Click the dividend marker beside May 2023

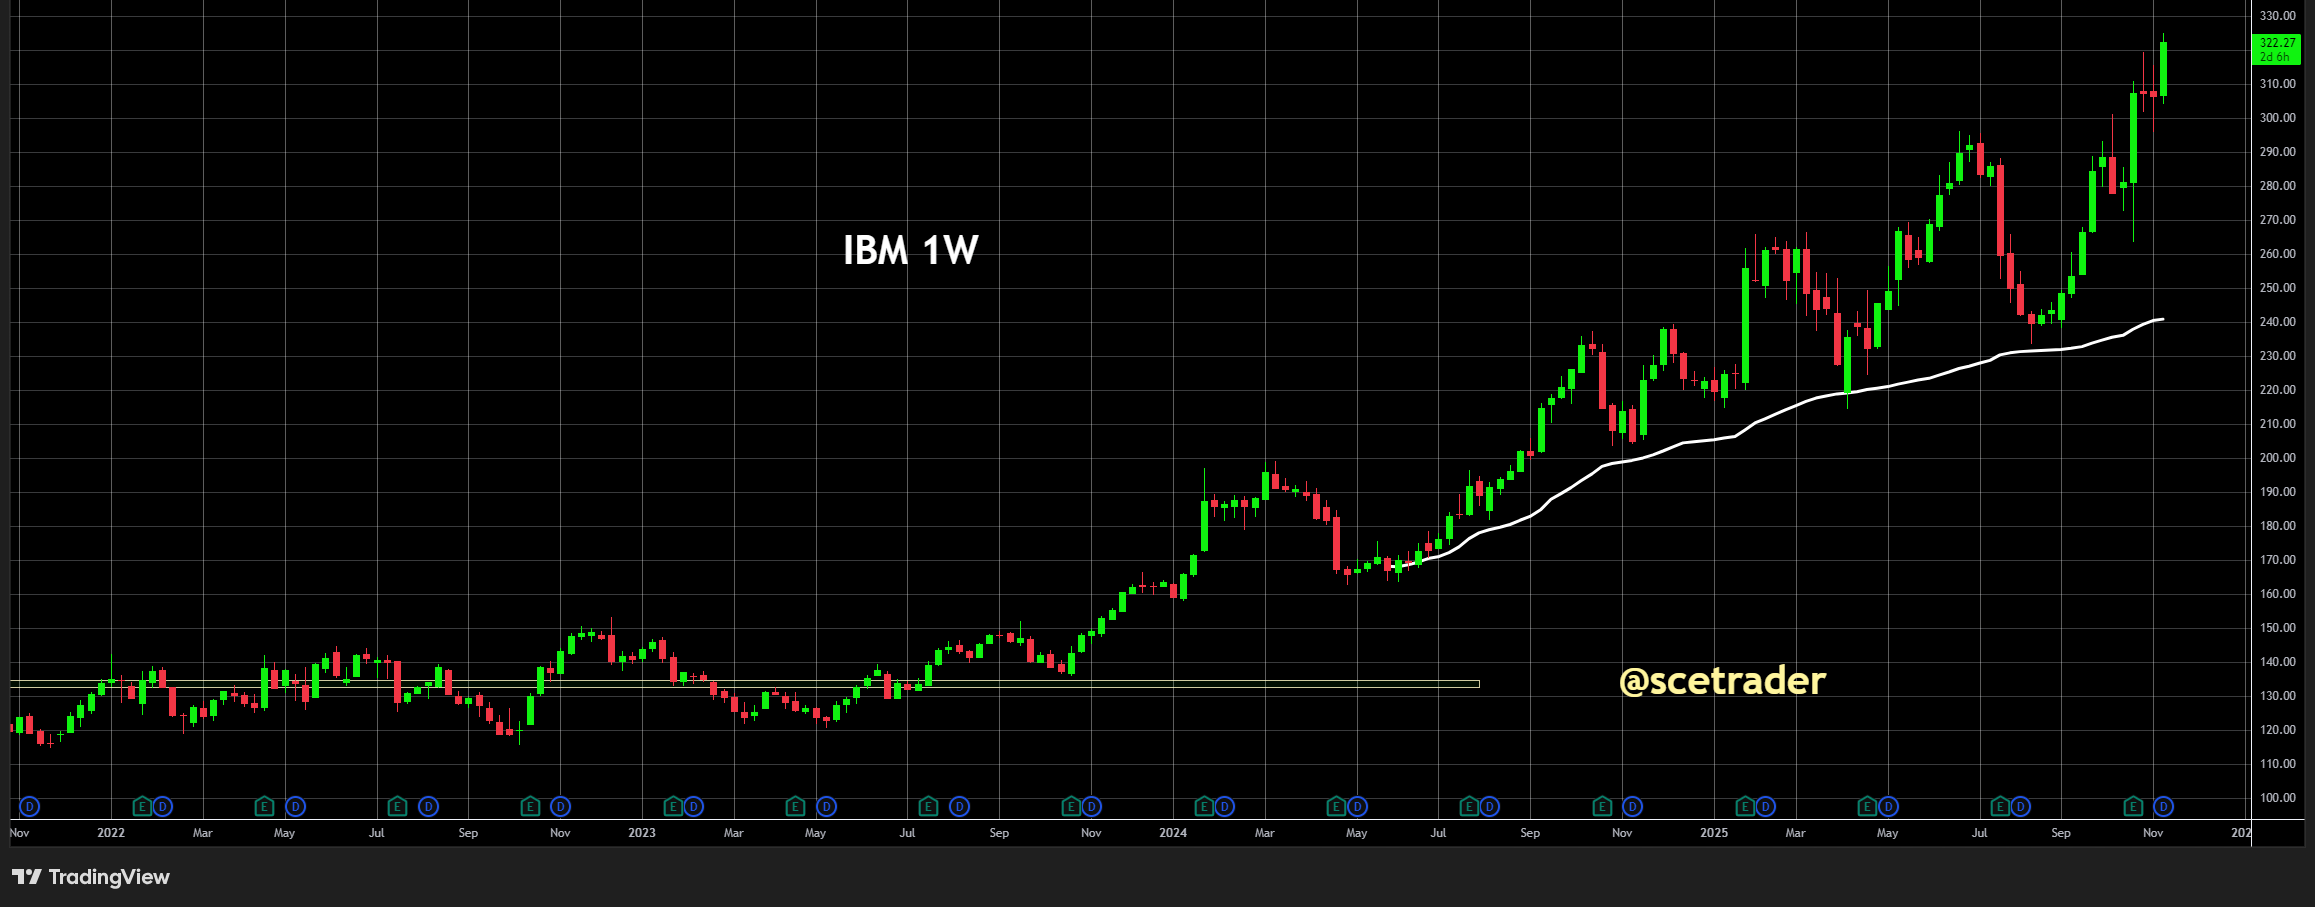[826, 806]
